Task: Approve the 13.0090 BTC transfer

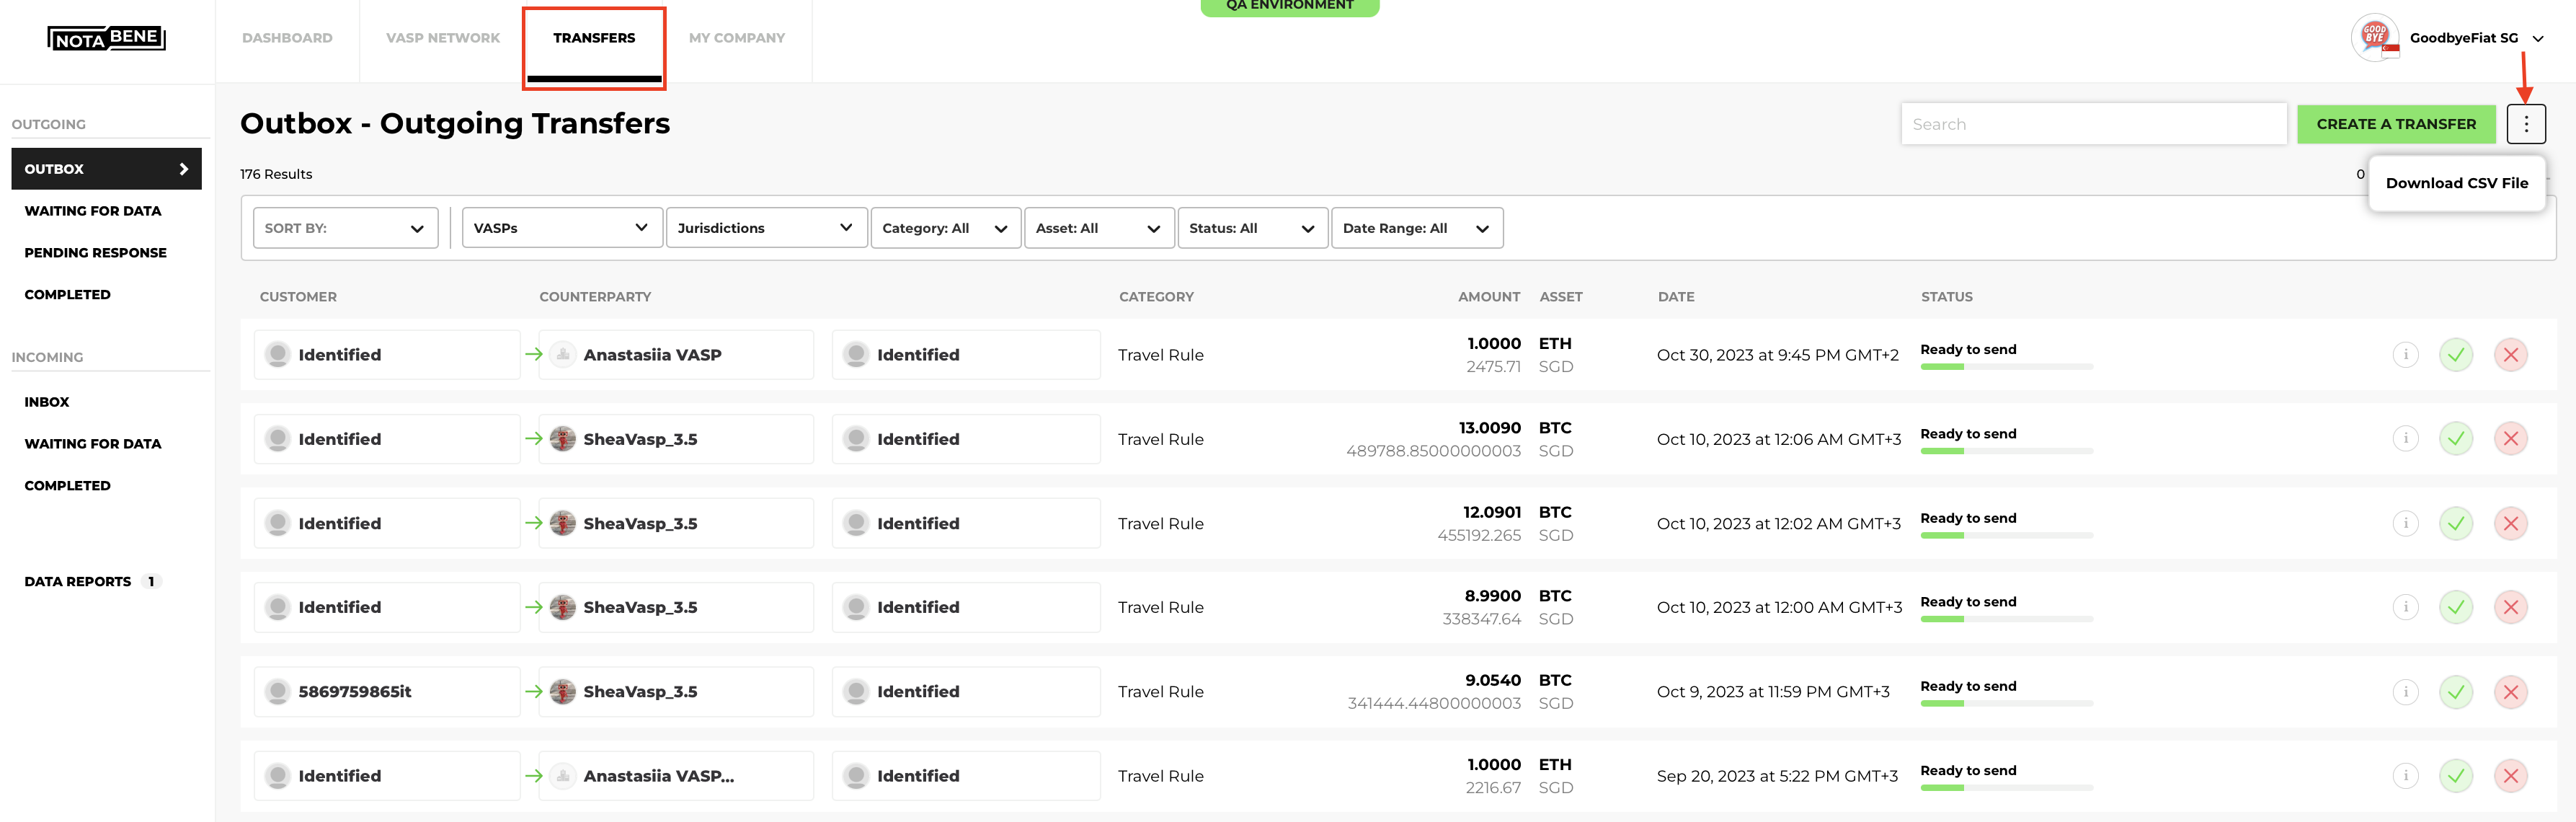Action: point(2455,438)
